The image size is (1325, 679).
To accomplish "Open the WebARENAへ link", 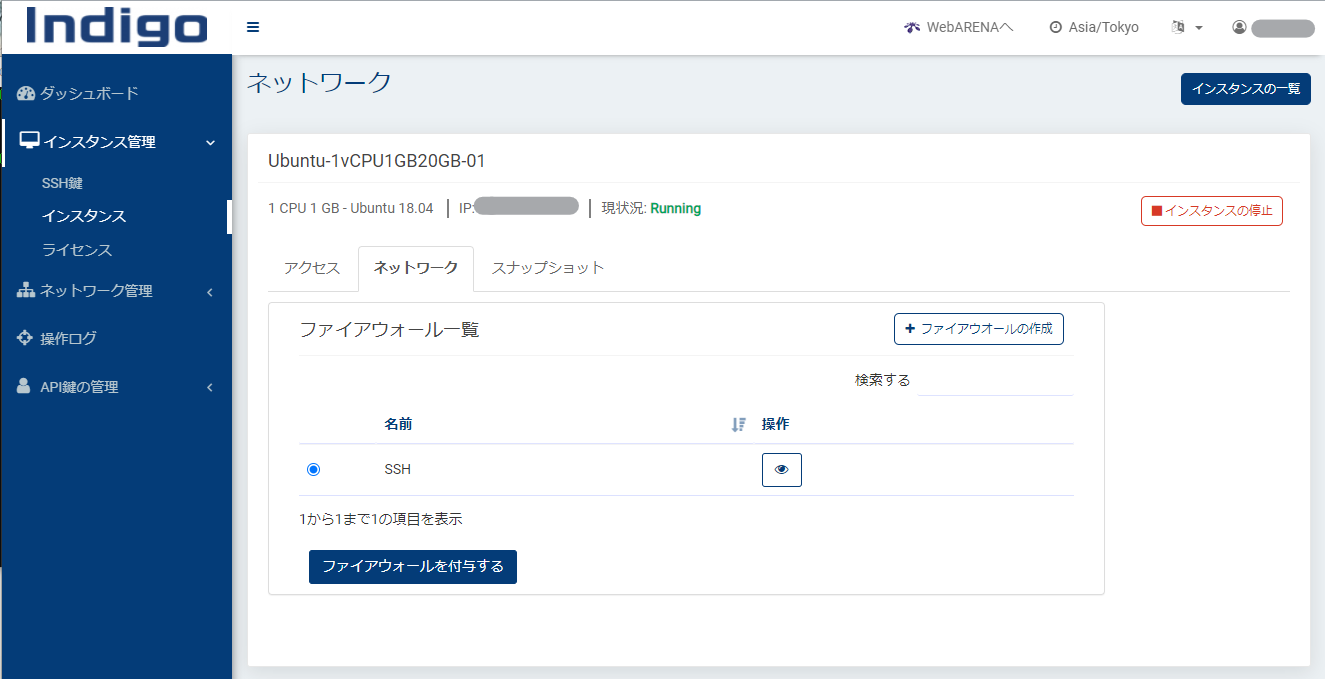I will tap(958, 28).
